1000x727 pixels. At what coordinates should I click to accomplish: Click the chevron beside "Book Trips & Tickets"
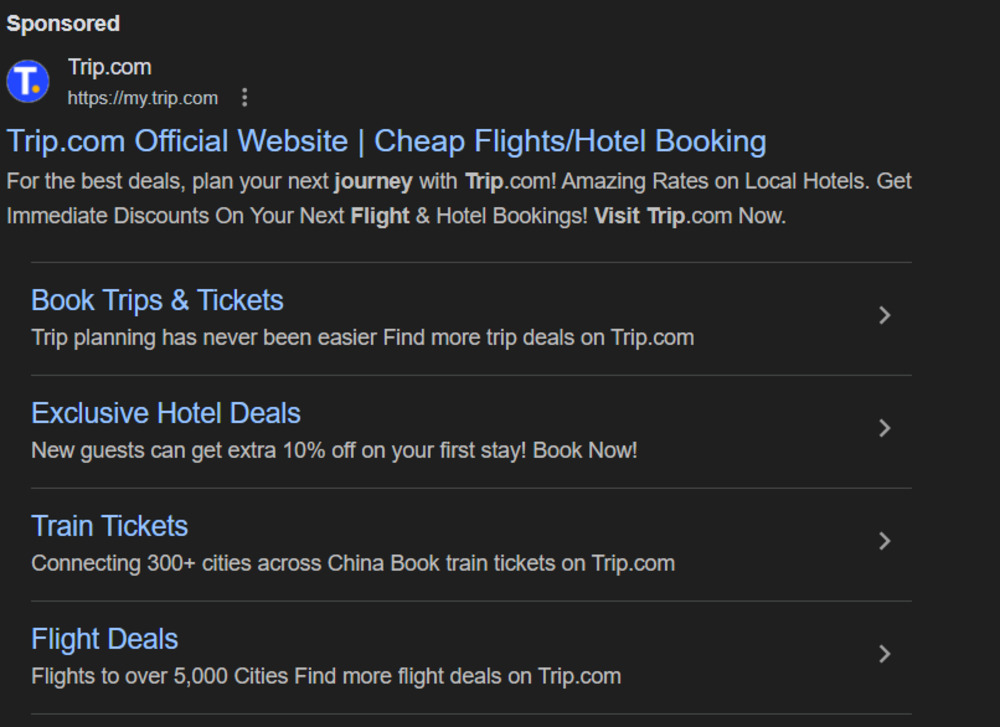[885, 315]
